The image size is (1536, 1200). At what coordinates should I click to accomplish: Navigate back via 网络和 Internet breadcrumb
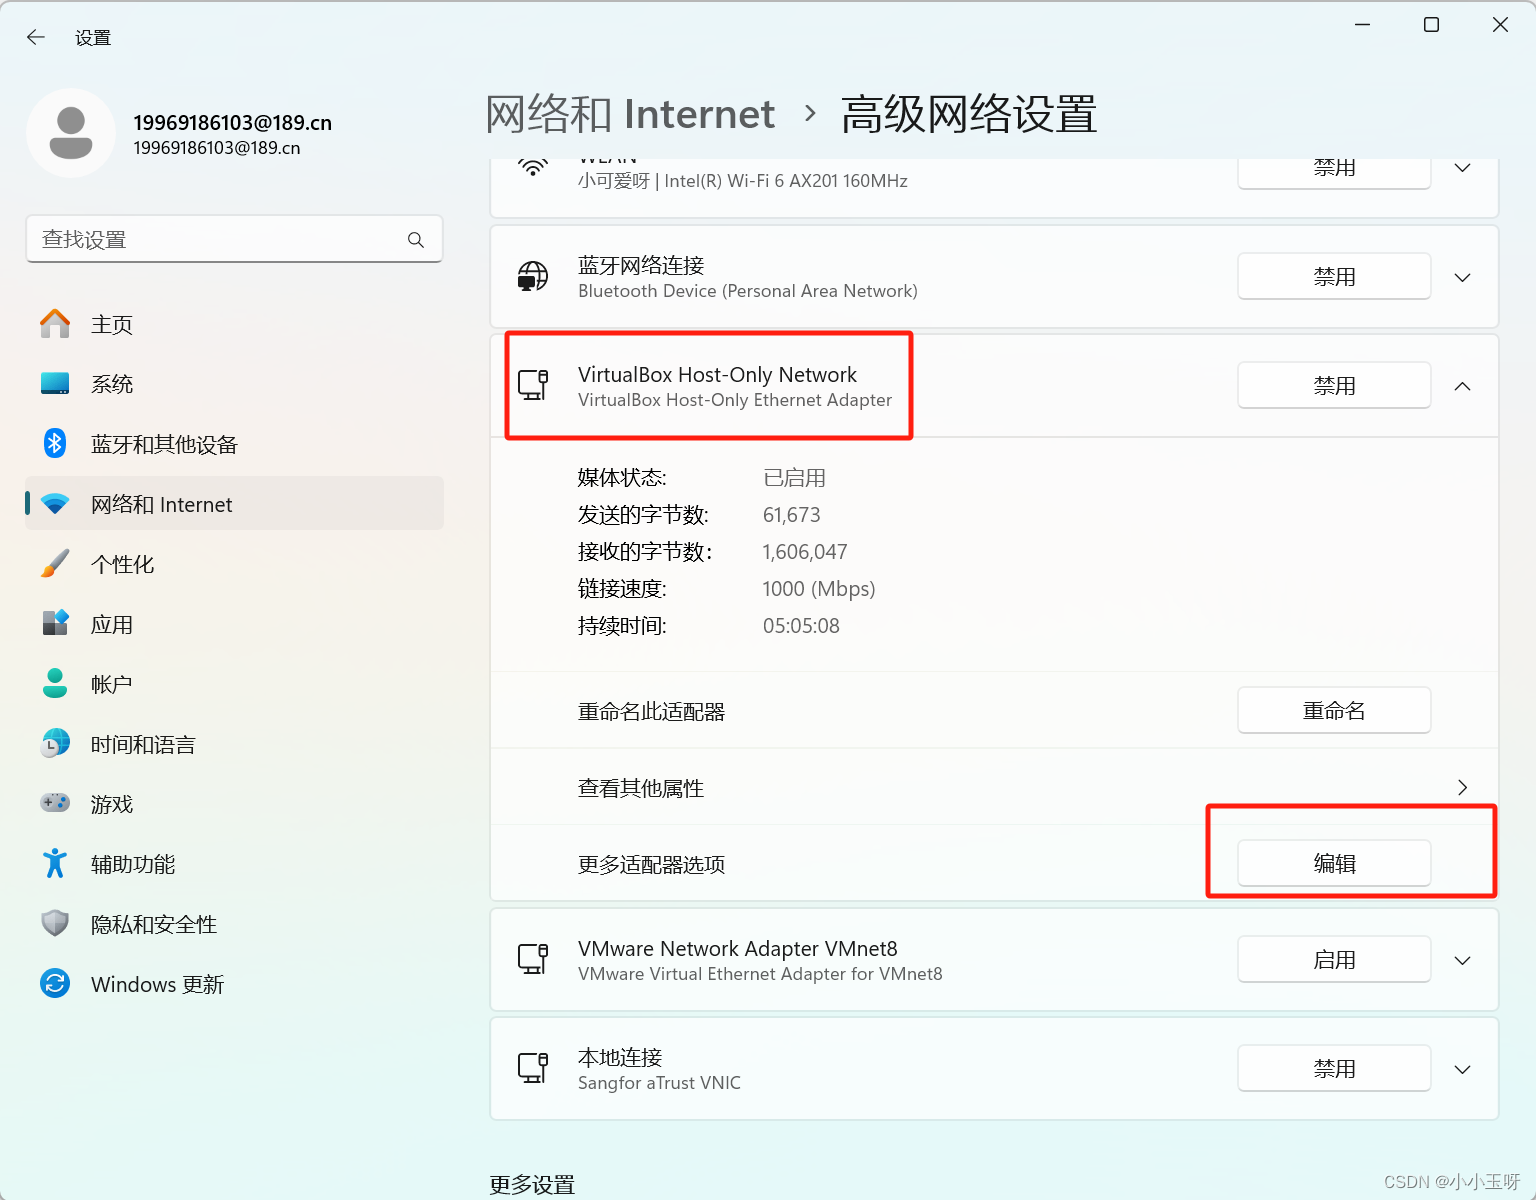click(x=630, y=114)
